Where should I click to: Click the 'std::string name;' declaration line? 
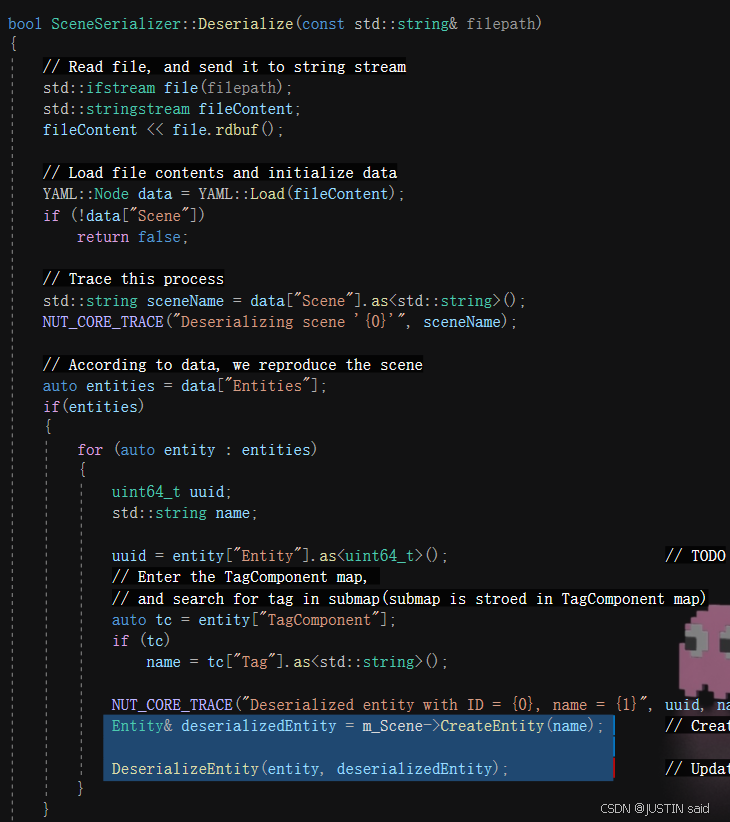[184, 513]
